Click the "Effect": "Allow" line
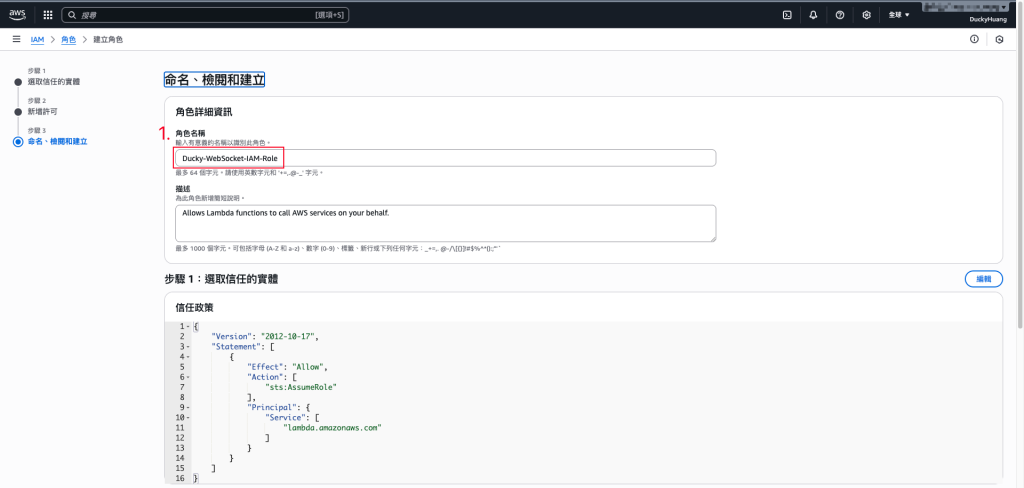1024x488 pixels. pos(287,367)
